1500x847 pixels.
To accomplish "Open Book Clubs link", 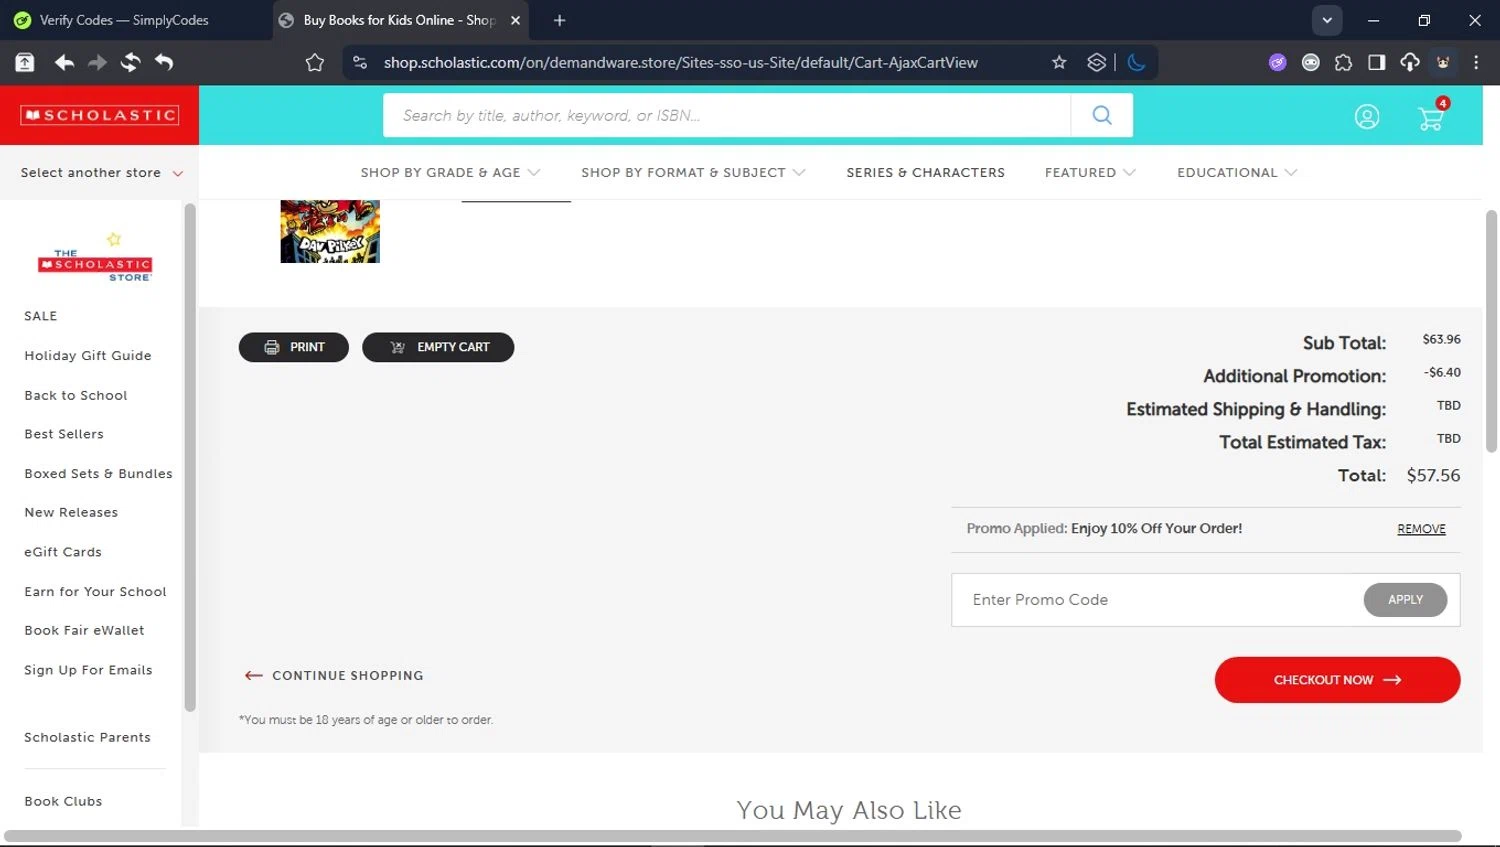I will pyautogui.click(x=63, y=802).
